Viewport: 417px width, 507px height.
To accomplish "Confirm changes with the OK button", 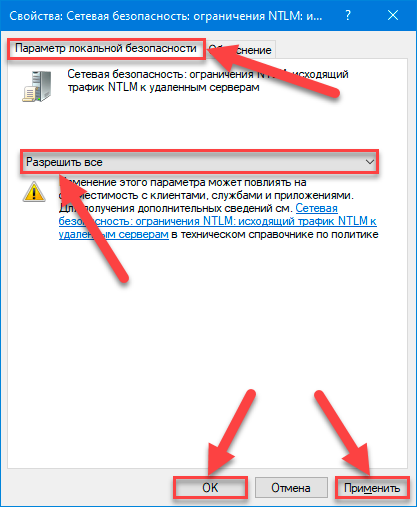I will click(210, 488).
